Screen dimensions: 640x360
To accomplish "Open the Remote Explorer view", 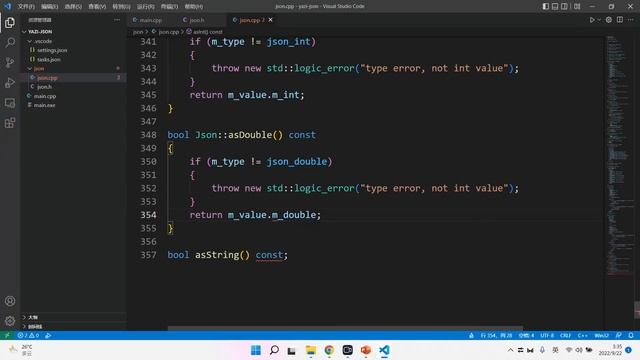I will (10, 103).
